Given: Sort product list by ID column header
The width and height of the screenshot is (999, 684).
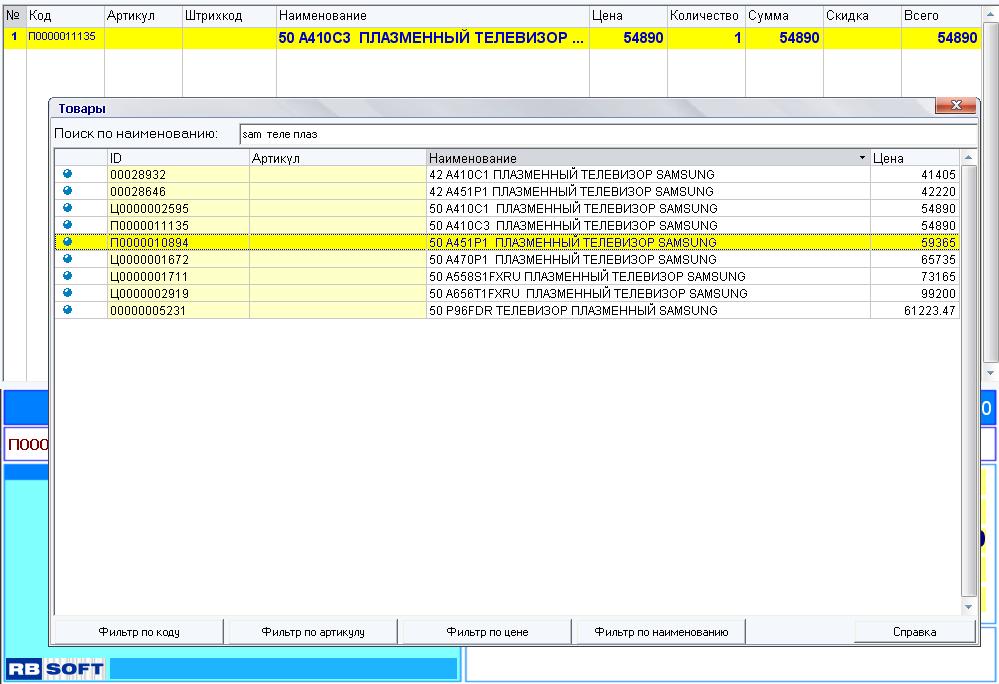Looking at the screenshot, I should [x=177, y=158].
